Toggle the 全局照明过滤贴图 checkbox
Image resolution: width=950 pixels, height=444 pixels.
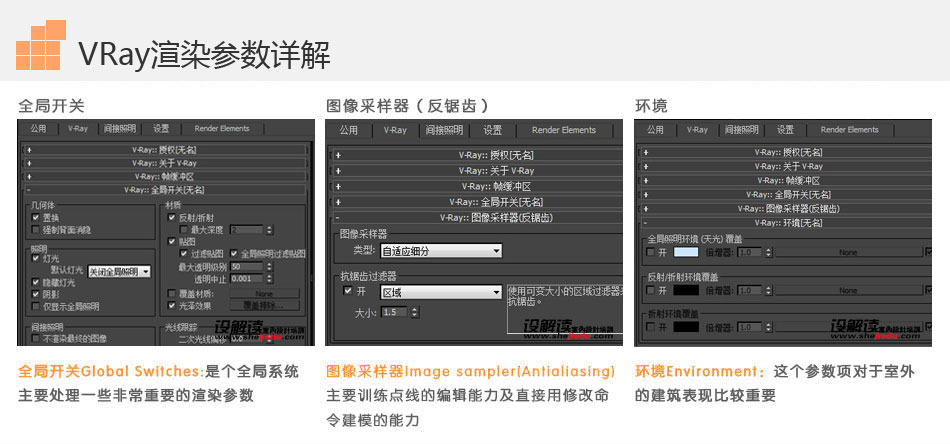pos(234,254)
